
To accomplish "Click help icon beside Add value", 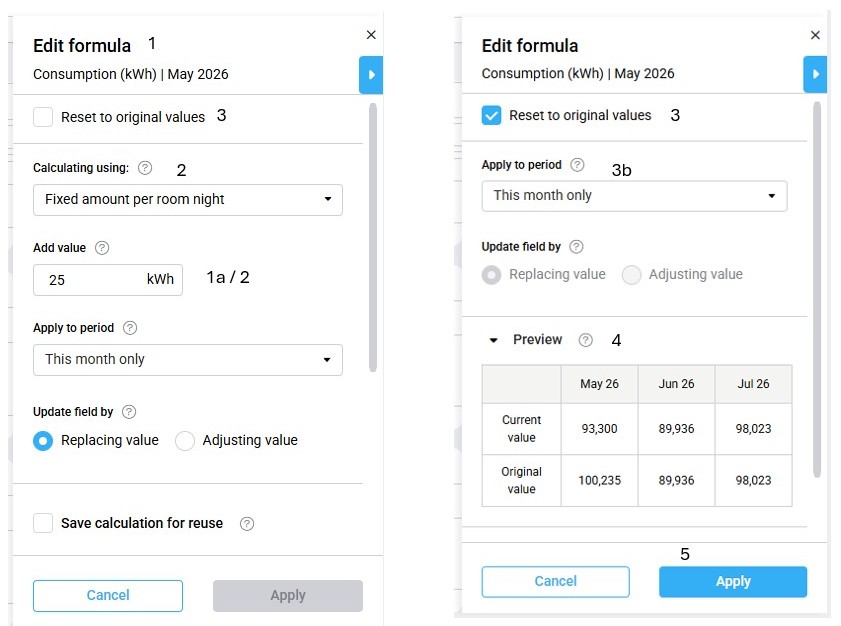I will 102,248.
